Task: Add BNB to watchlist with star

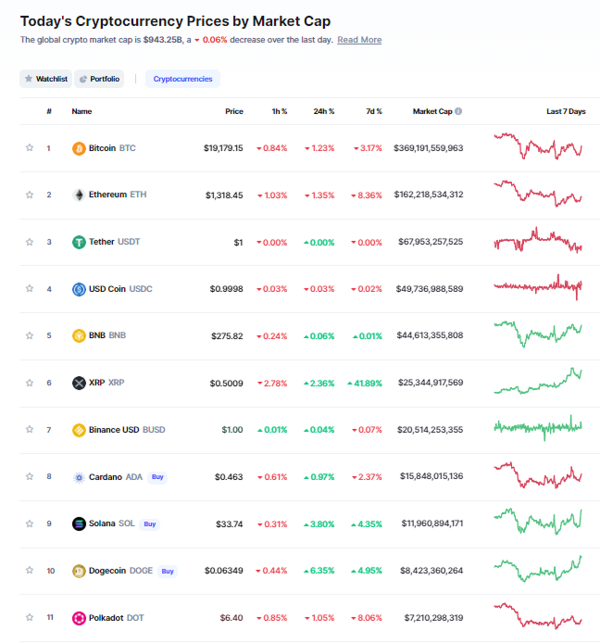Action: (30, 335)
